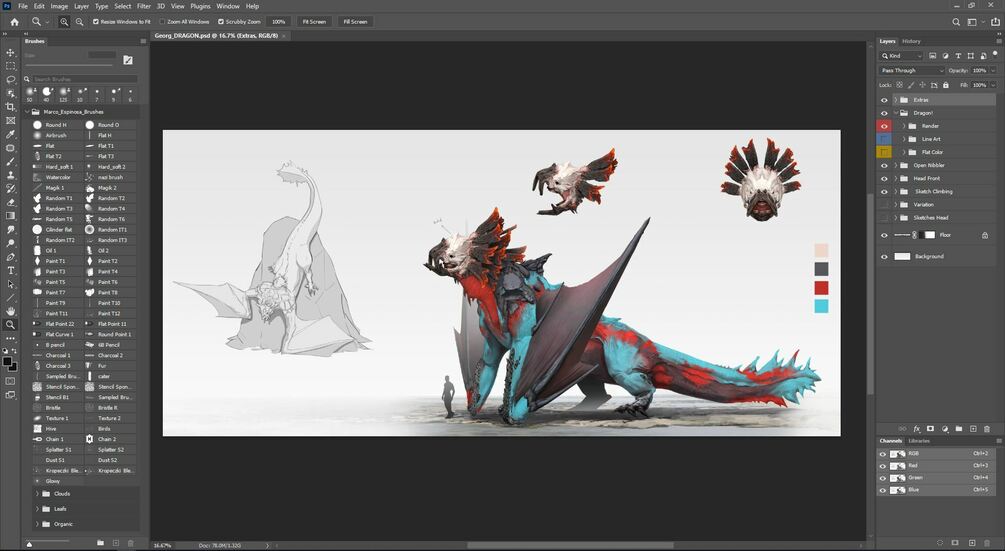Expand the Clouds brush folder

(37, 494)
